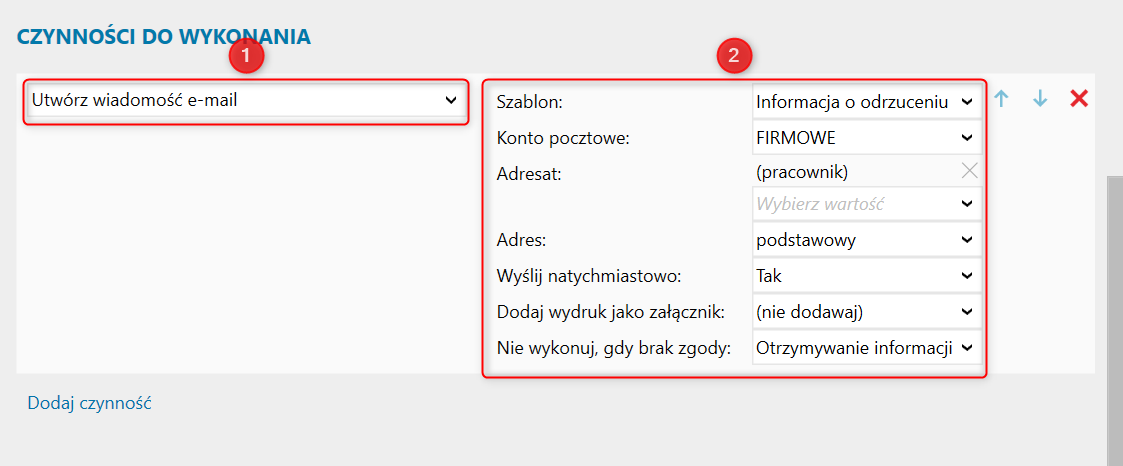1123x466 pixels.
Task: Click the vertical scrollbar on the right
Action: point(1114,300)
